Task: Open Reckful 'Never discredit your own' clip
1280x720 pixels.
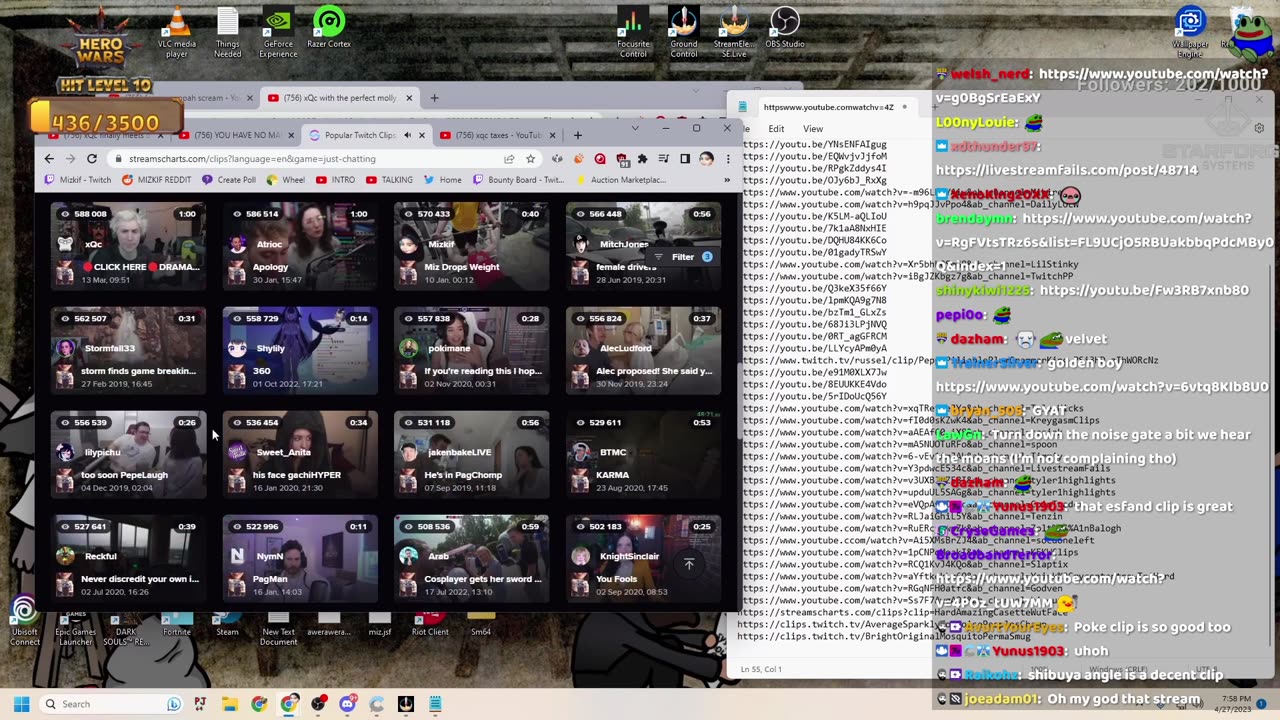Action: tap(128, 558)
